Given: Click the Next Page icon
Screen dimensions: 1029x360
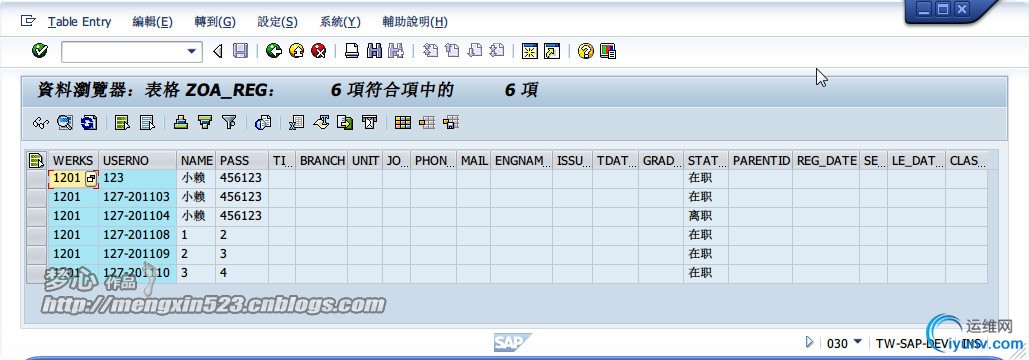Looking at the screenshot, I should [474, 50].
